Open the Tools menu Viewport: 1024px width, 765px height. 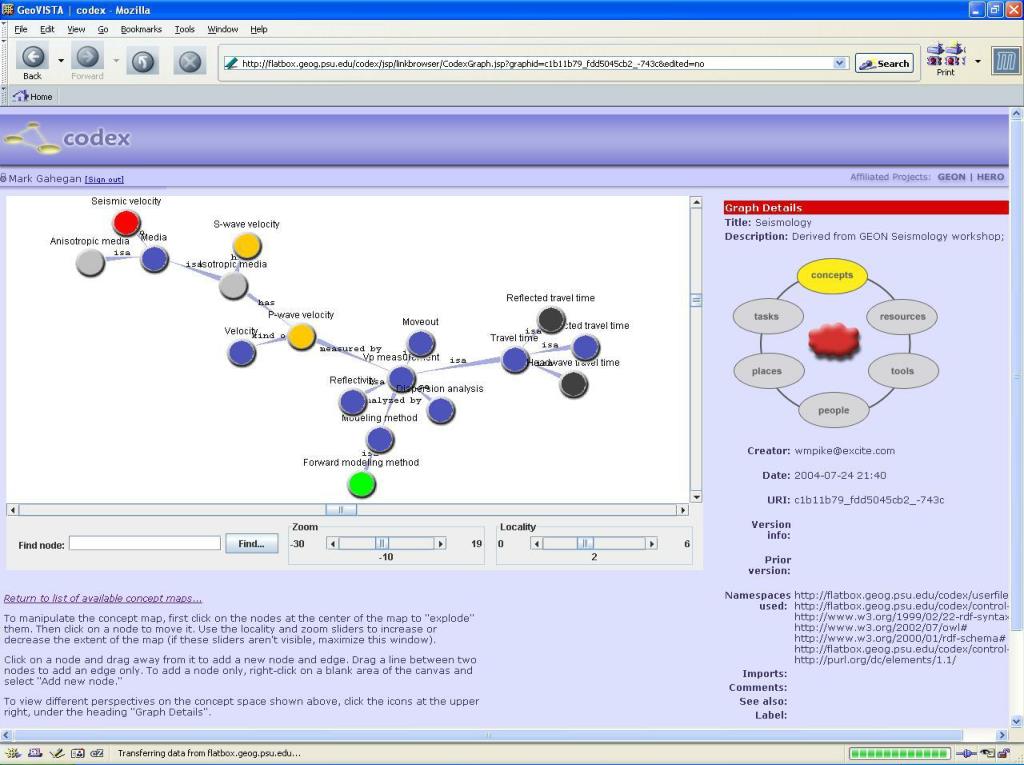(x=185, y=29)
